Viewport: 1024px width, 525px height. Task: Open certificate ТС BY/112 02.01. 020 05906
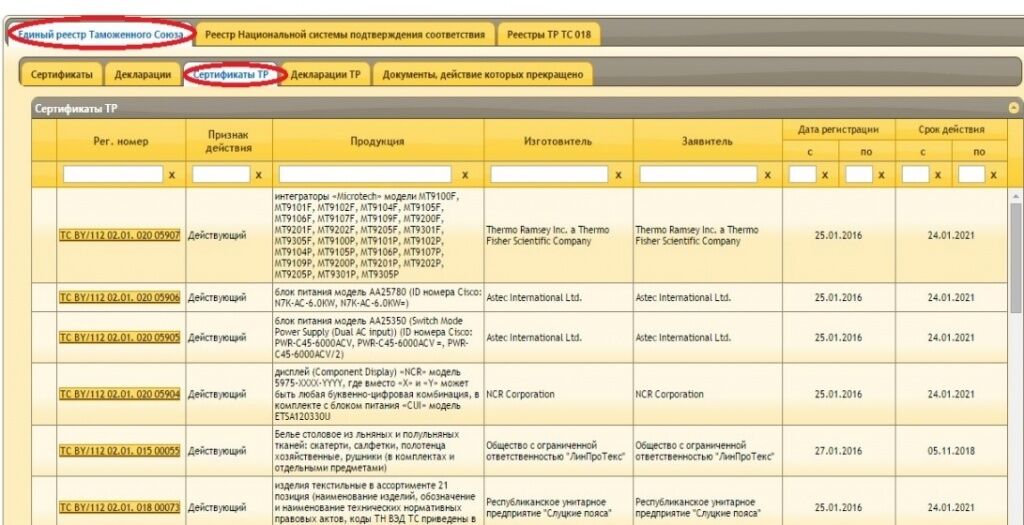point(120,298)
